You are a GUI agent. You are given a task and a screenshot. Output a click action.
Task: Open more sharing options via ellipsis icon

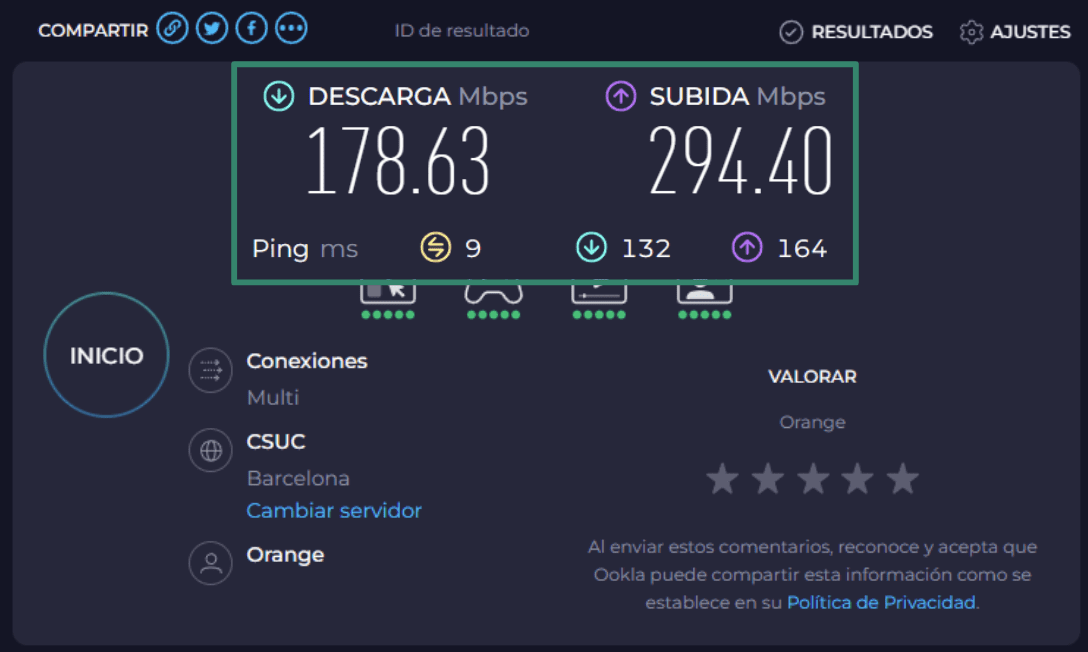[291, 28]
